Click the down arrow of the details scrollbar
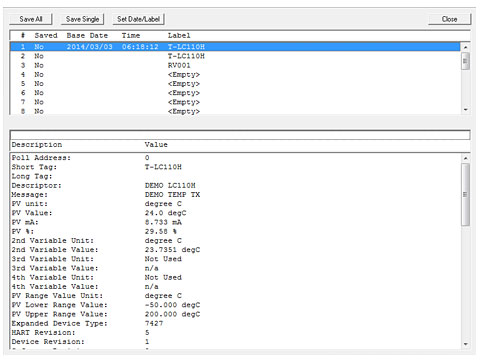This screenshot has width=480, height=360. (465, 344)
